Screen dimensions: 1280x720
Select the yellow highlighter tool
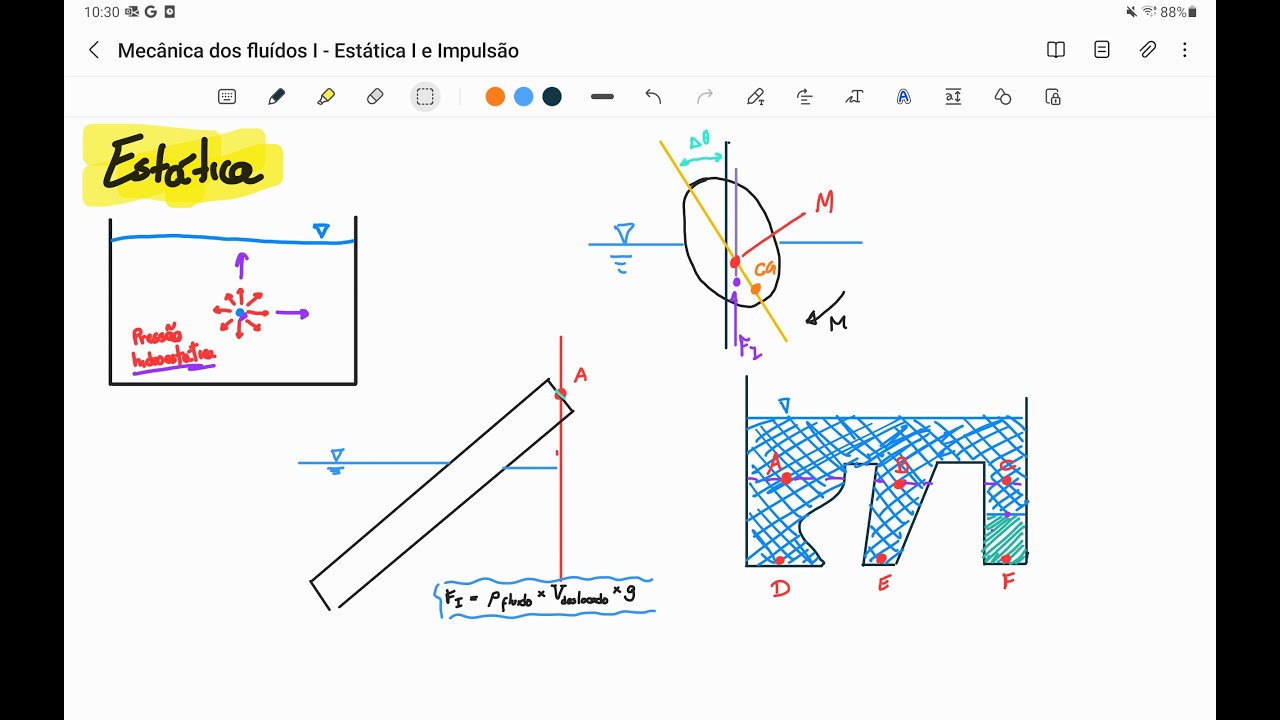[x=326, y=97]
